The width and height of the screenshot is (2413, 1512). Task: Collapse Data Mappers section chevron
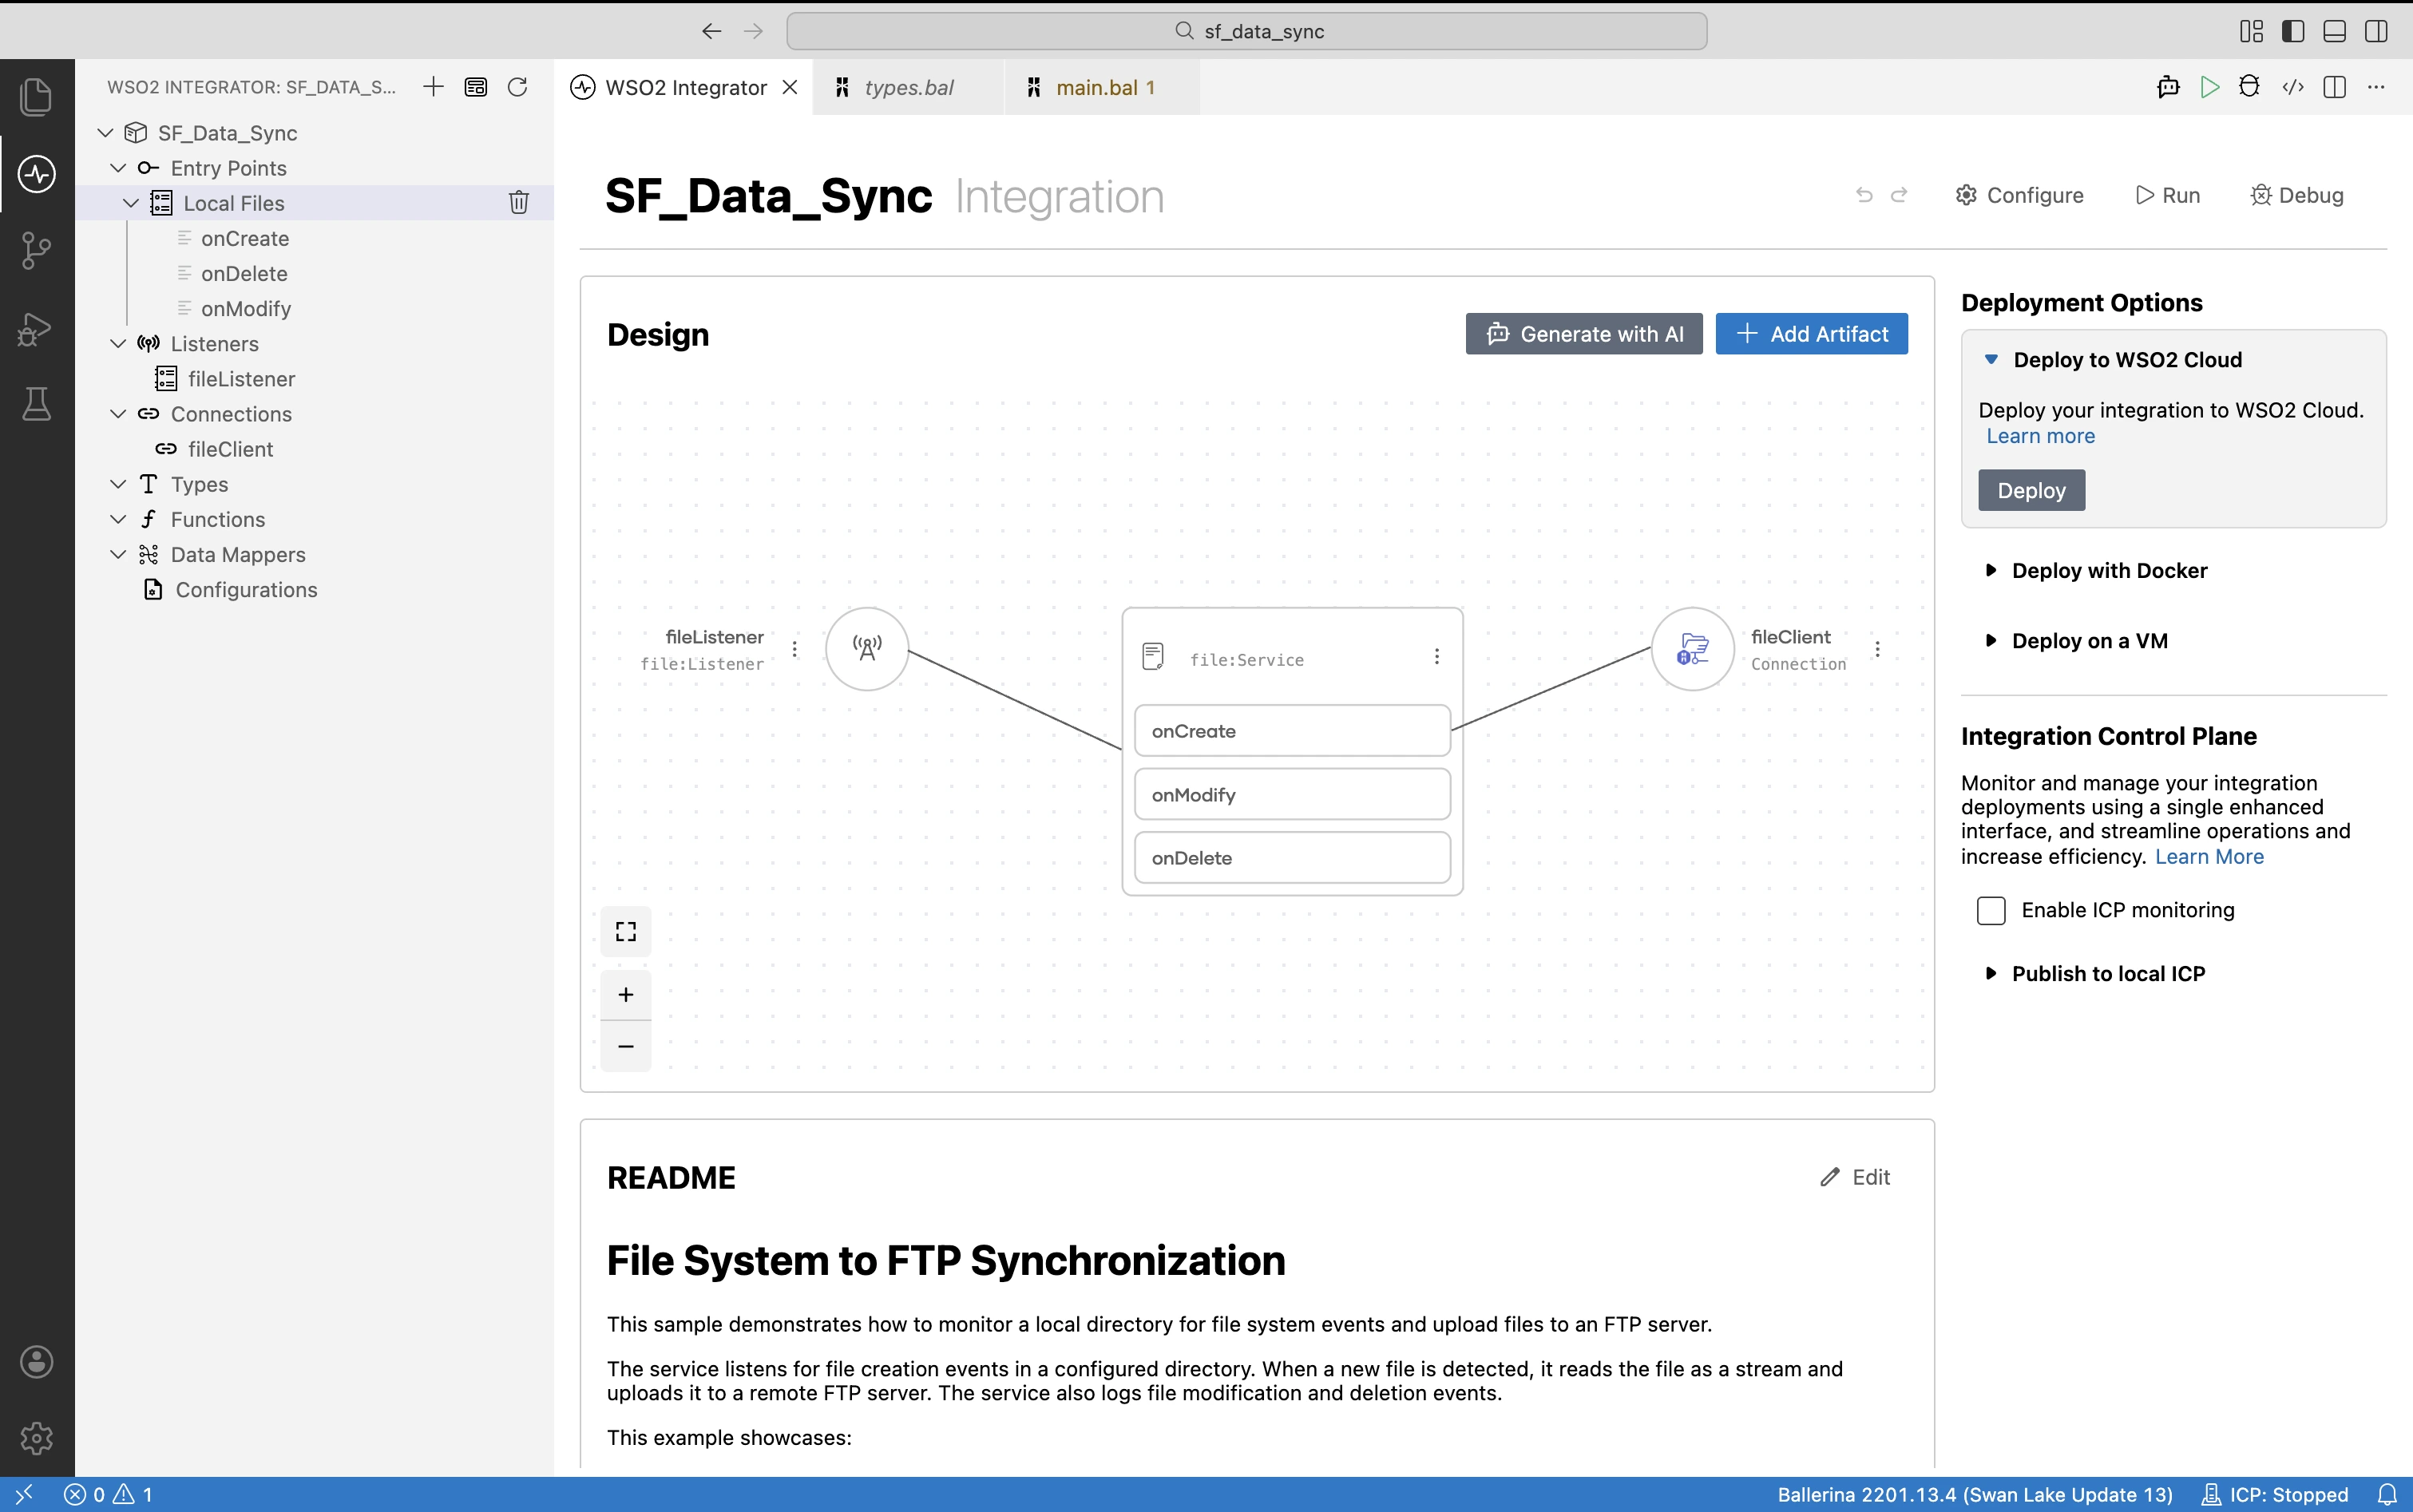(118, 554)
